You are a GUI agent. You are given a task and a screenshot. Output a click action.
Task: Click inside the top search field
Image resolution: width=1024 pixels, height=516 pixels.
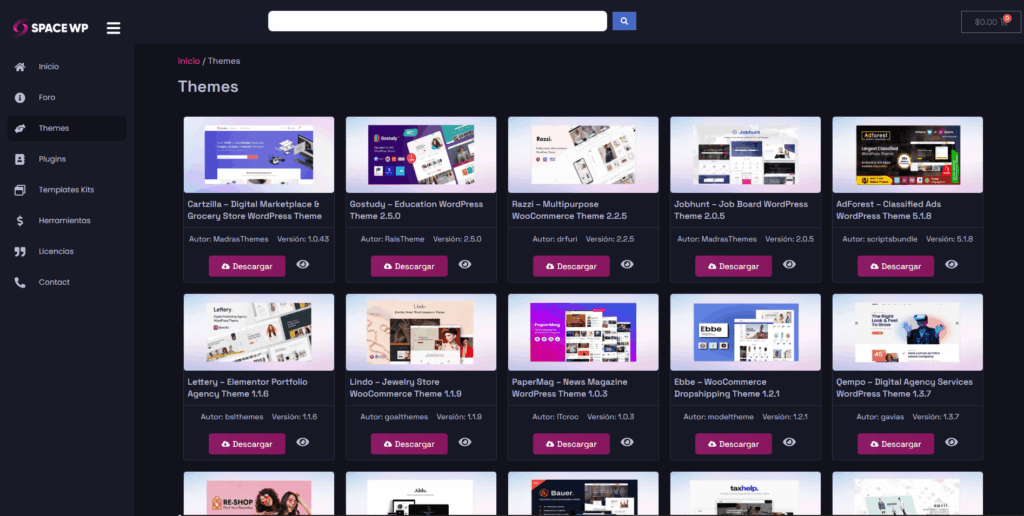(x=438, y=21)
